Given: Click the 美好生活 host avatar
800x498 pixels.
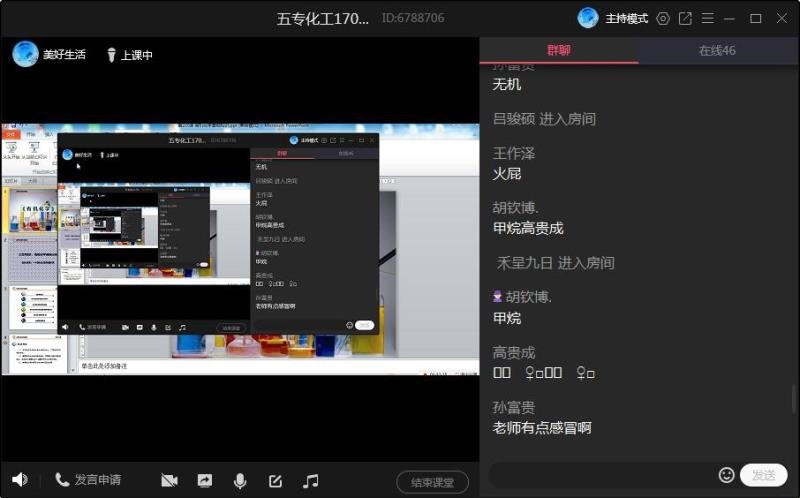Looking at the screenshot, I should pyautogui.click(x=26, y=54).
